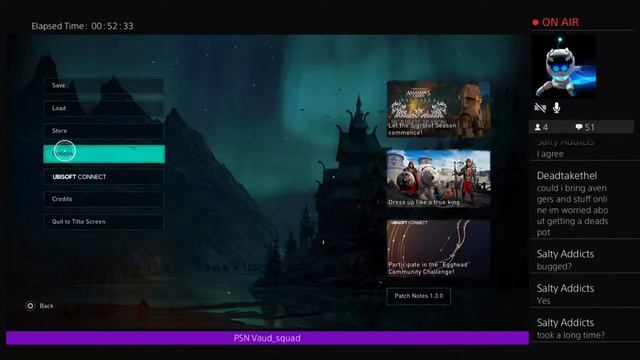The image size is (640, 360).
Task: Toggle the disabled camera icon
Action: tap(540, 108)
